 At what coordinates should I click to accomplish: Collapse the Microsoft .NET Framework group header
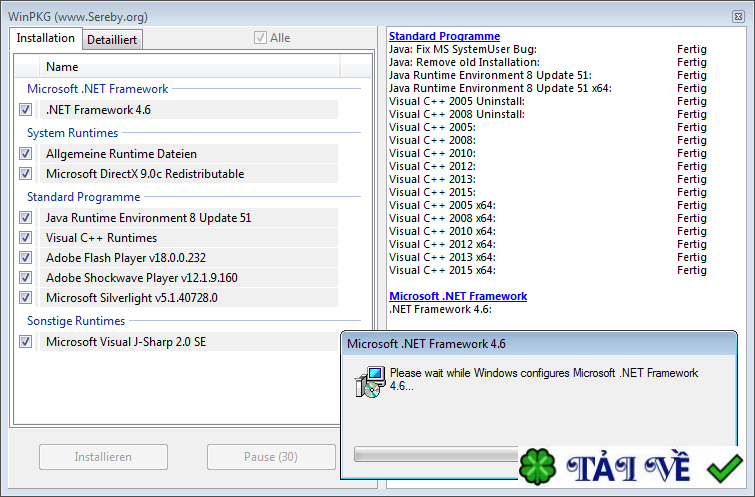click(98, 89)
